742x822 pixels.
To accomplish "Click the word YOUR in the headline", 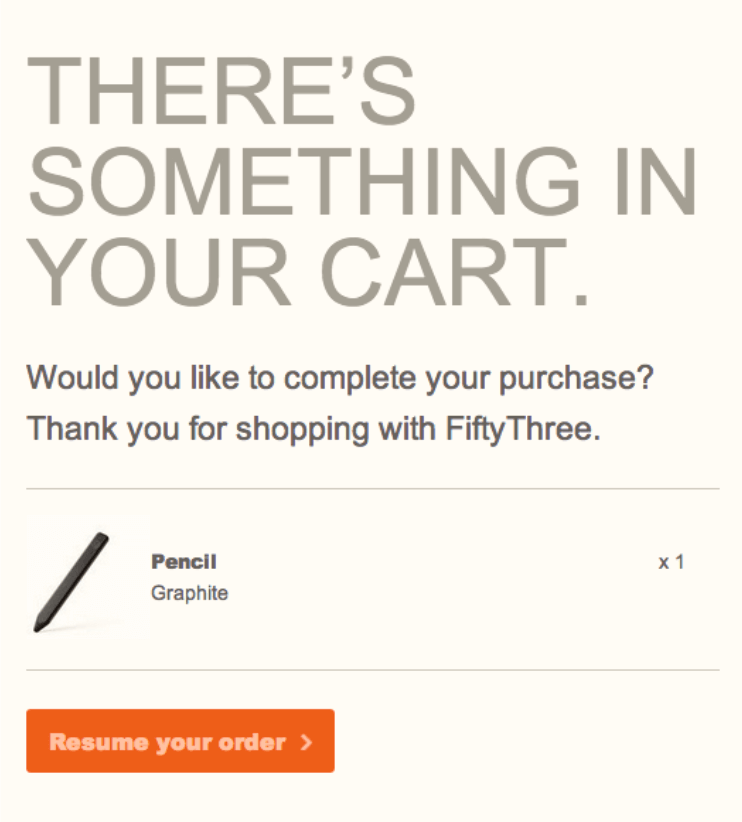I will [x=159, y=272].
